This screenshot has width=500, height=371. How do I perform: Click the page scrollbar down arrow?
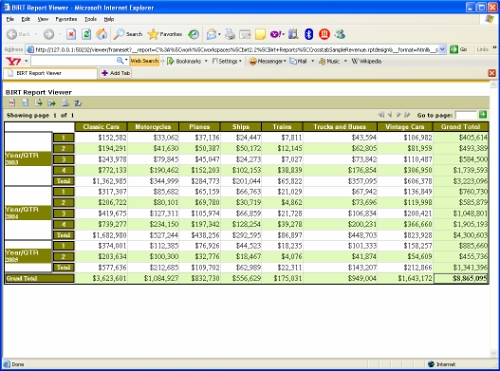[x=494, y=354]
